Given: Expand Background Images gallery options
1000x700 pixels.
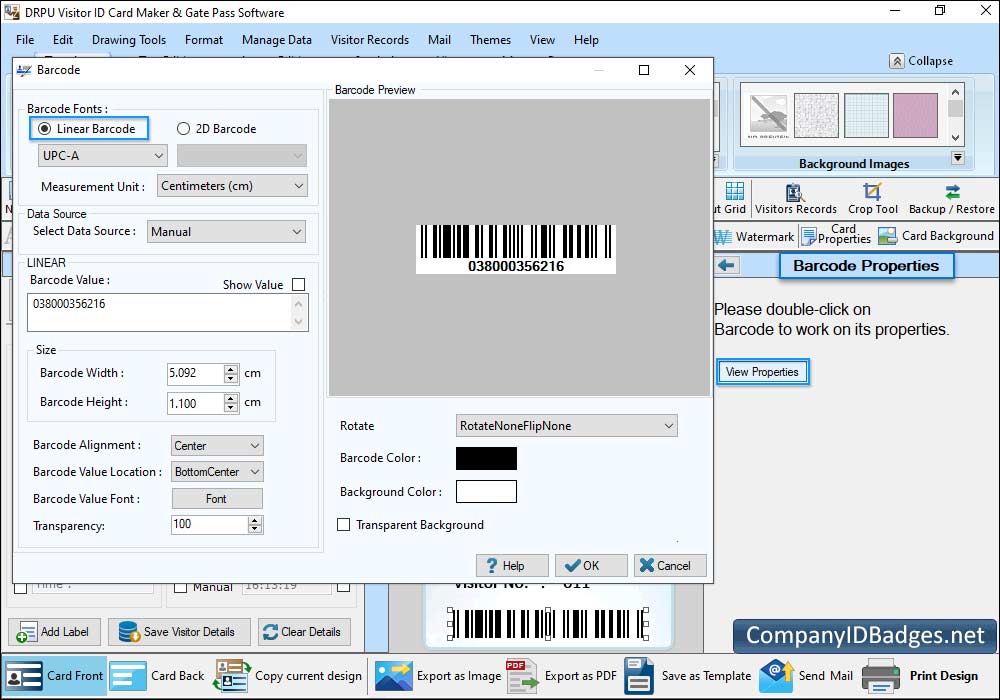Looking at the screenshot, I should pyautogui.click(x=957, y=157).
